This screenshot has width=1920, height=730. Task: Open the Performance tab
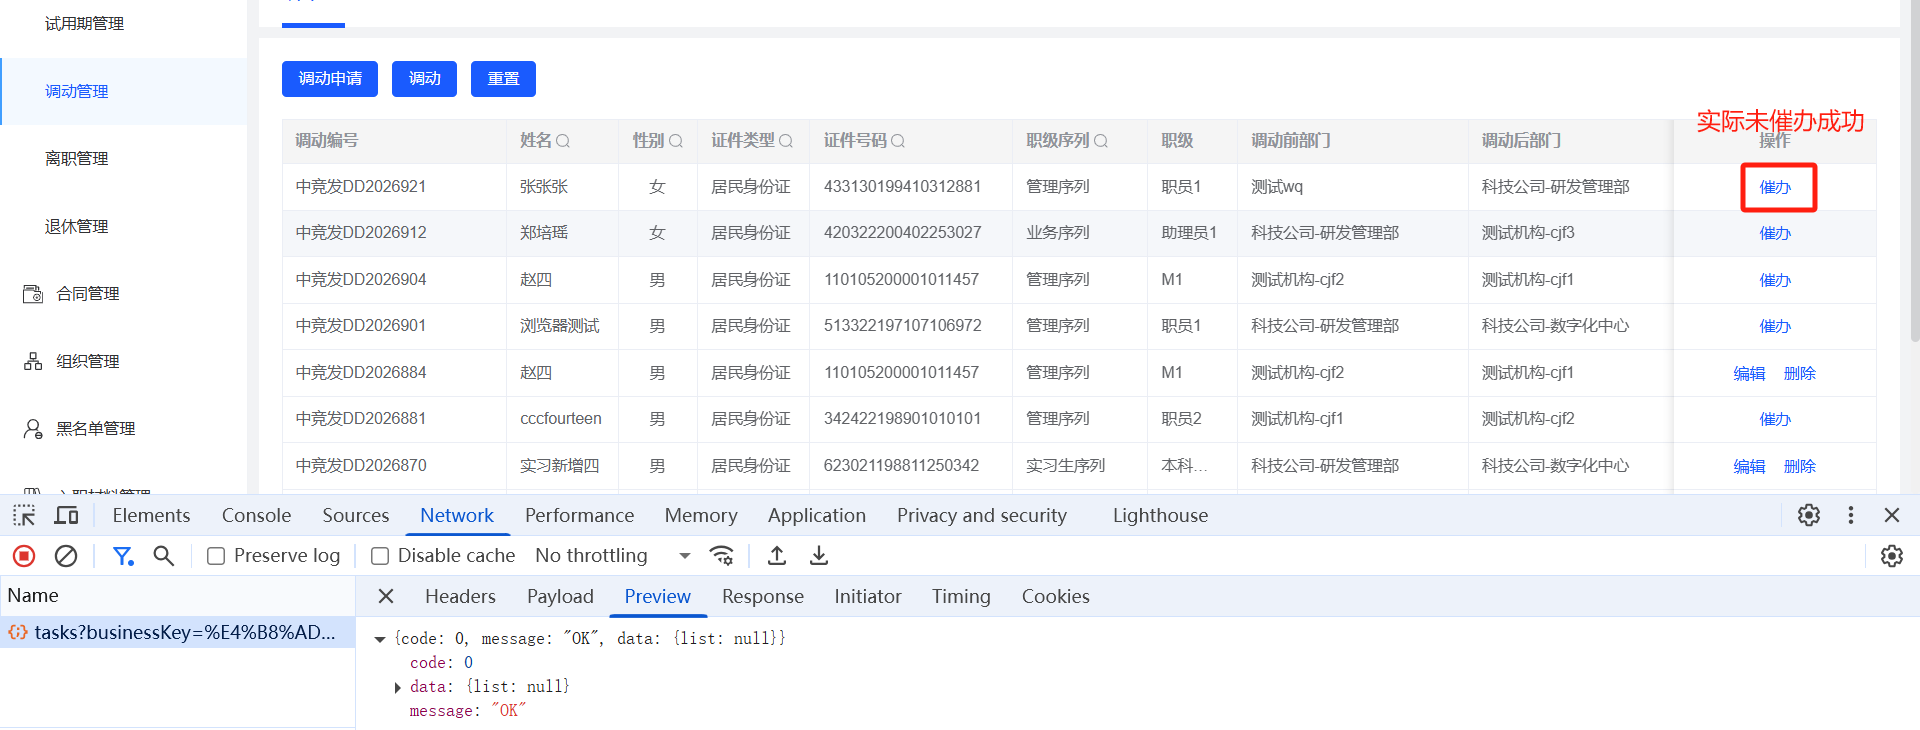[580, 515]
